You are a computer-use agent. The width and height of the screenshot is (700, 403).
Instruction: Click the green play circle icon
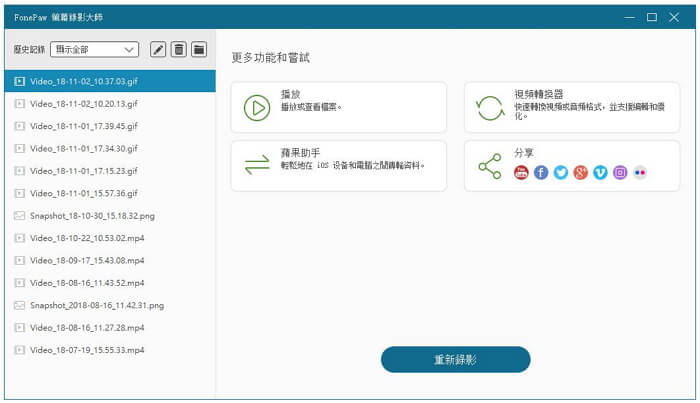[x=257, y=108]
